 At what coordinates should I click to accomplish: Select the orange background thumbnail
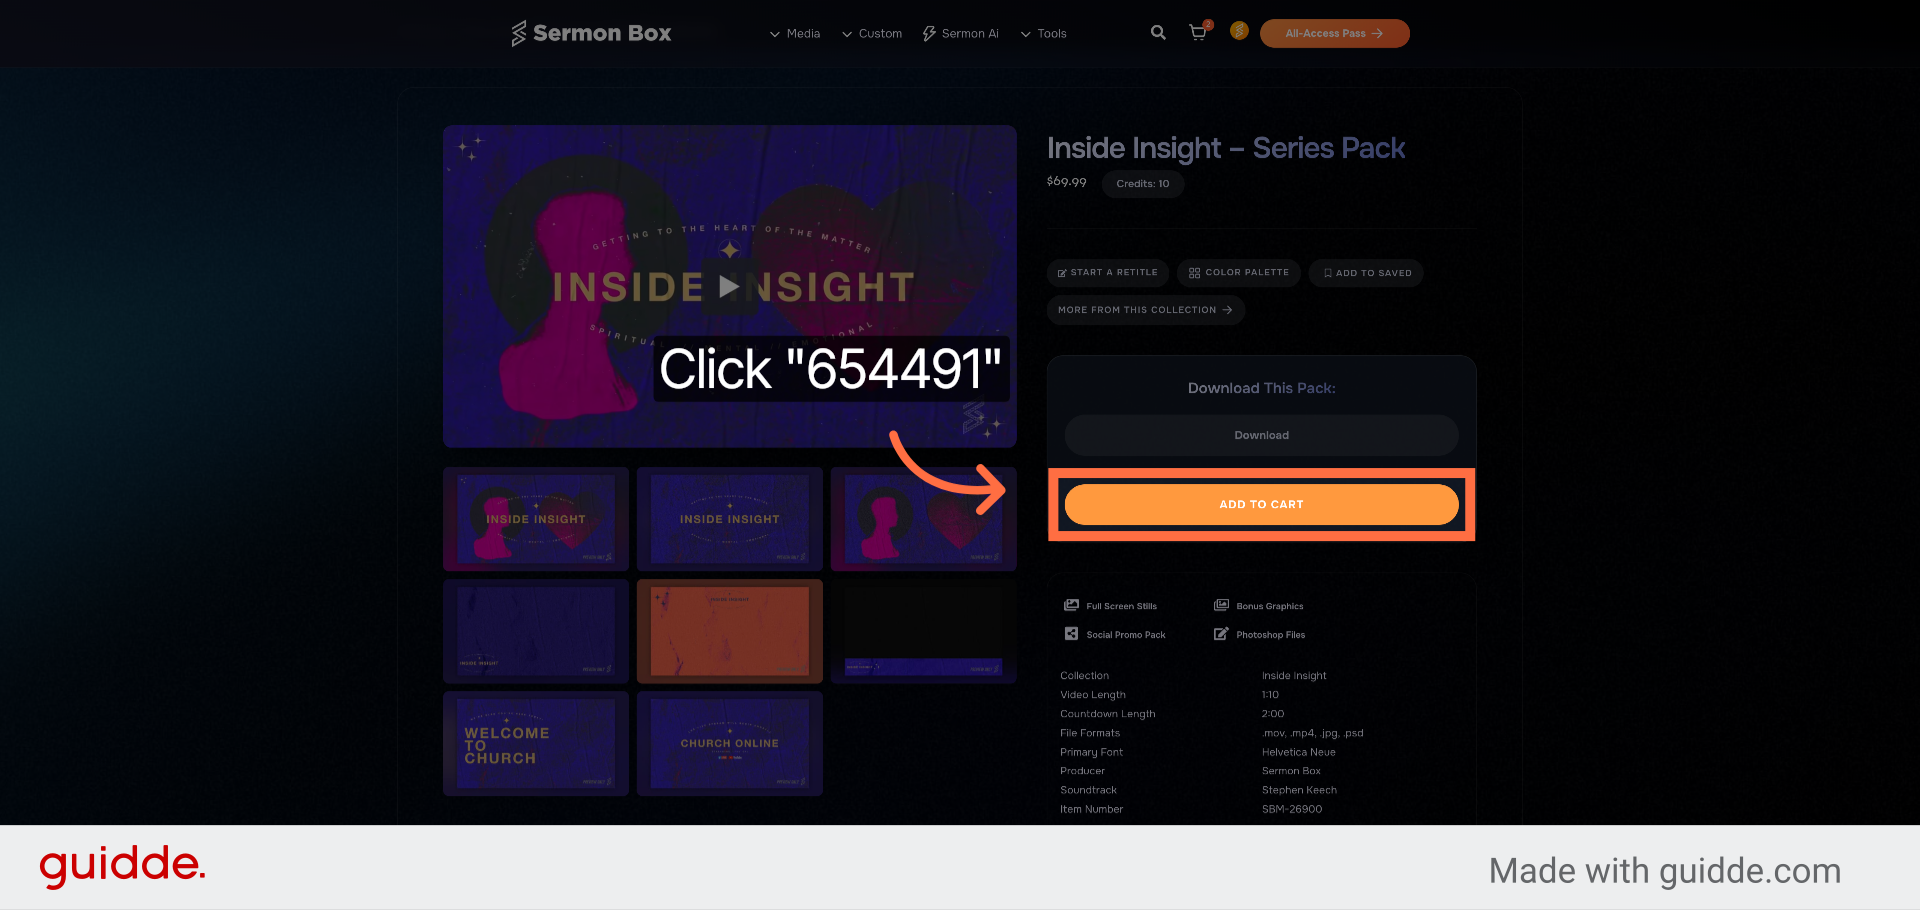[730, 631]
